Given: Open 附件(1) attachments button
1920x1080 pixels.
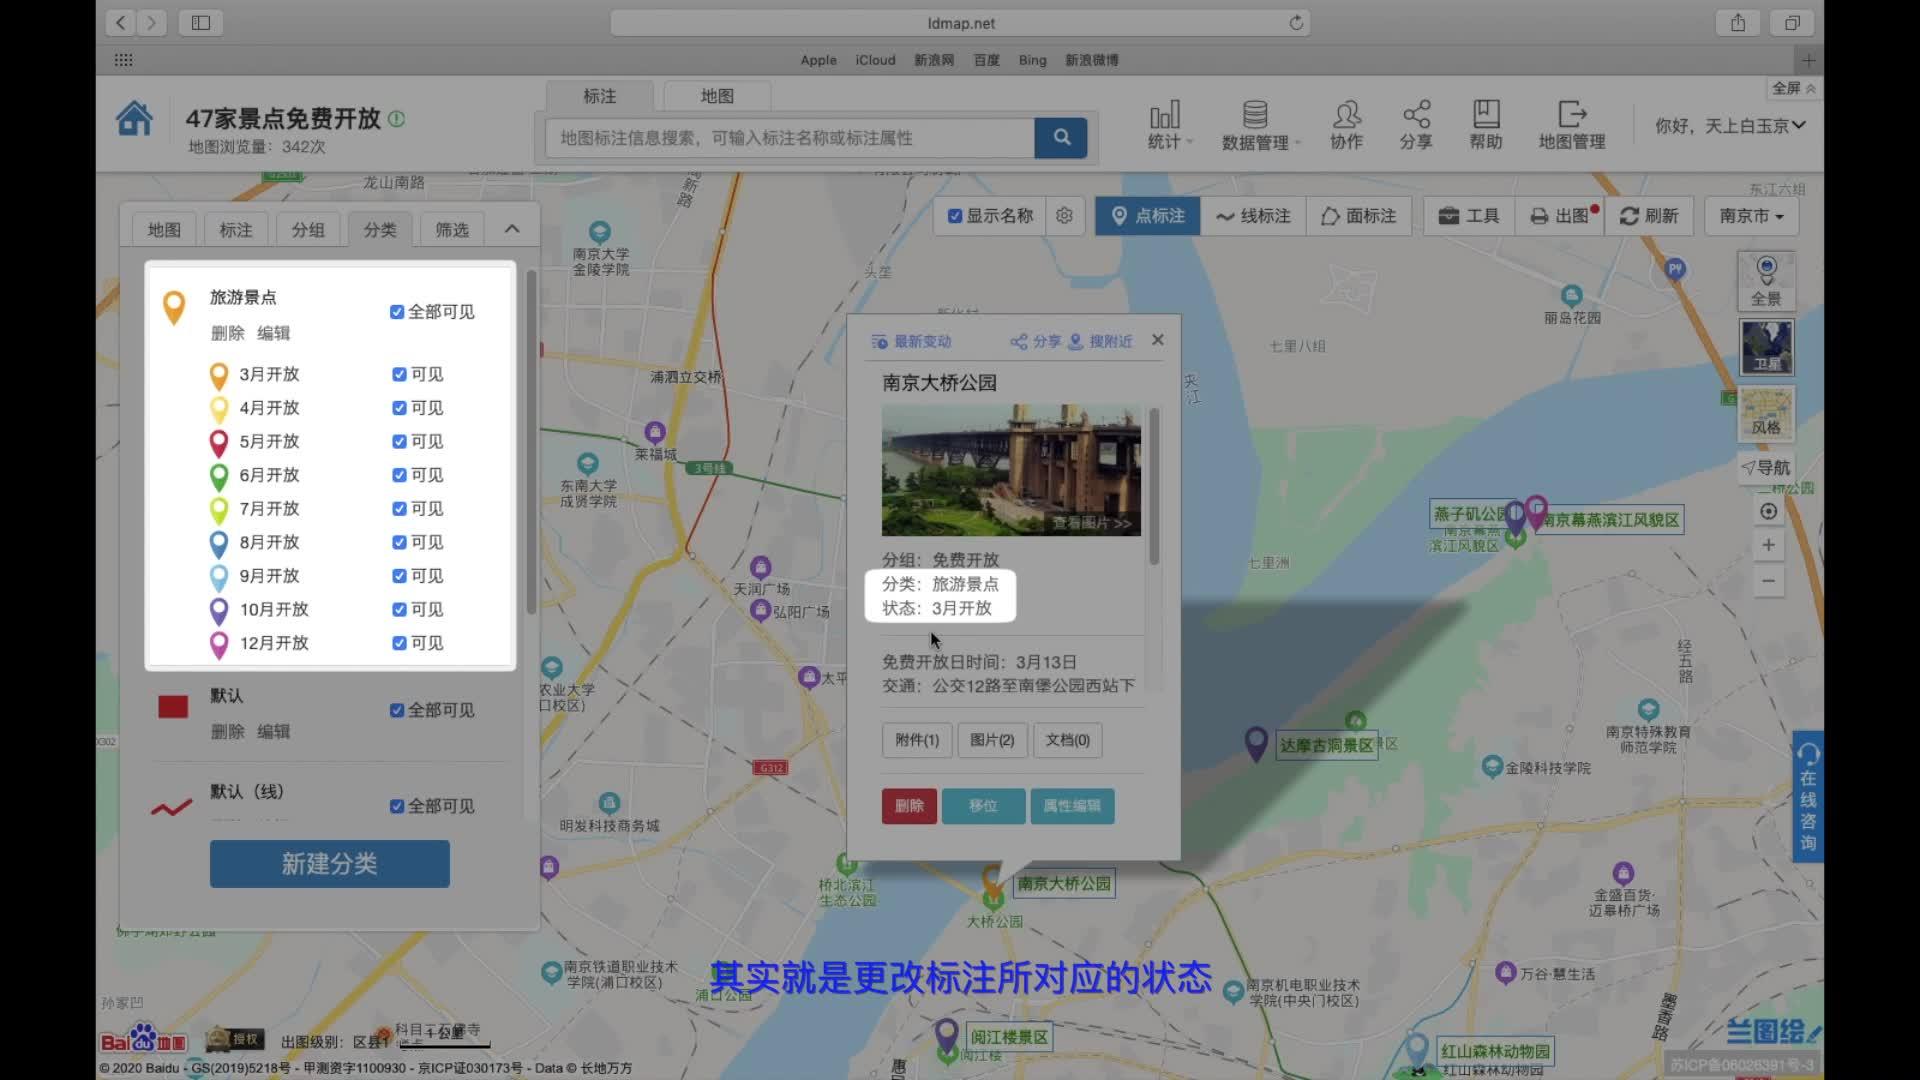Looking at the screenshot, I should (917, 740).
